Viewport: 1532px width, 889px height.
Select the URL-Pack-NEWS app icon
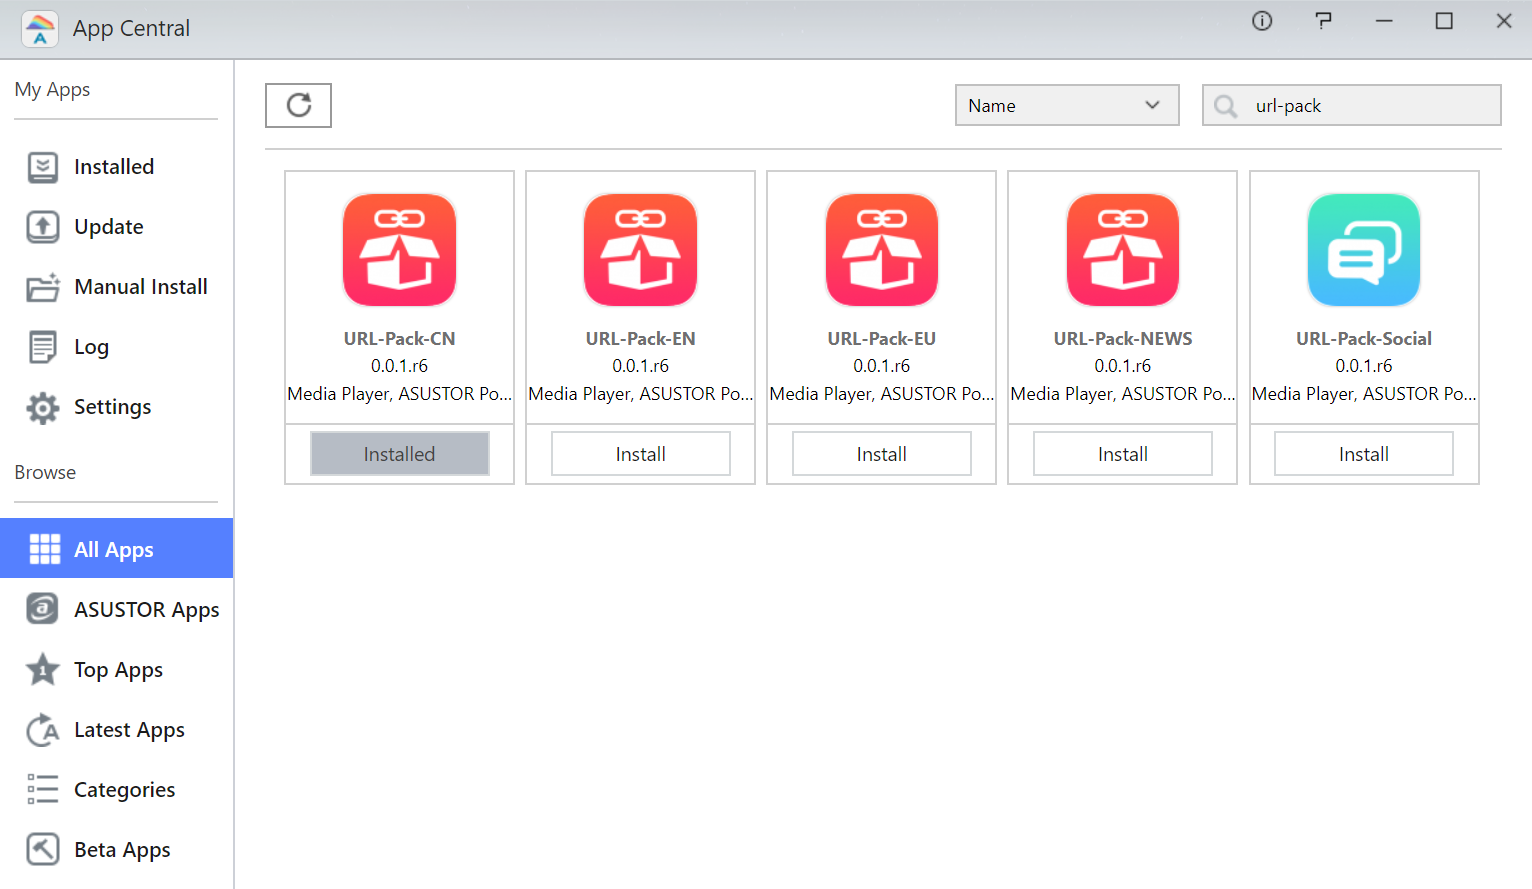click(x=1122, y=250)
